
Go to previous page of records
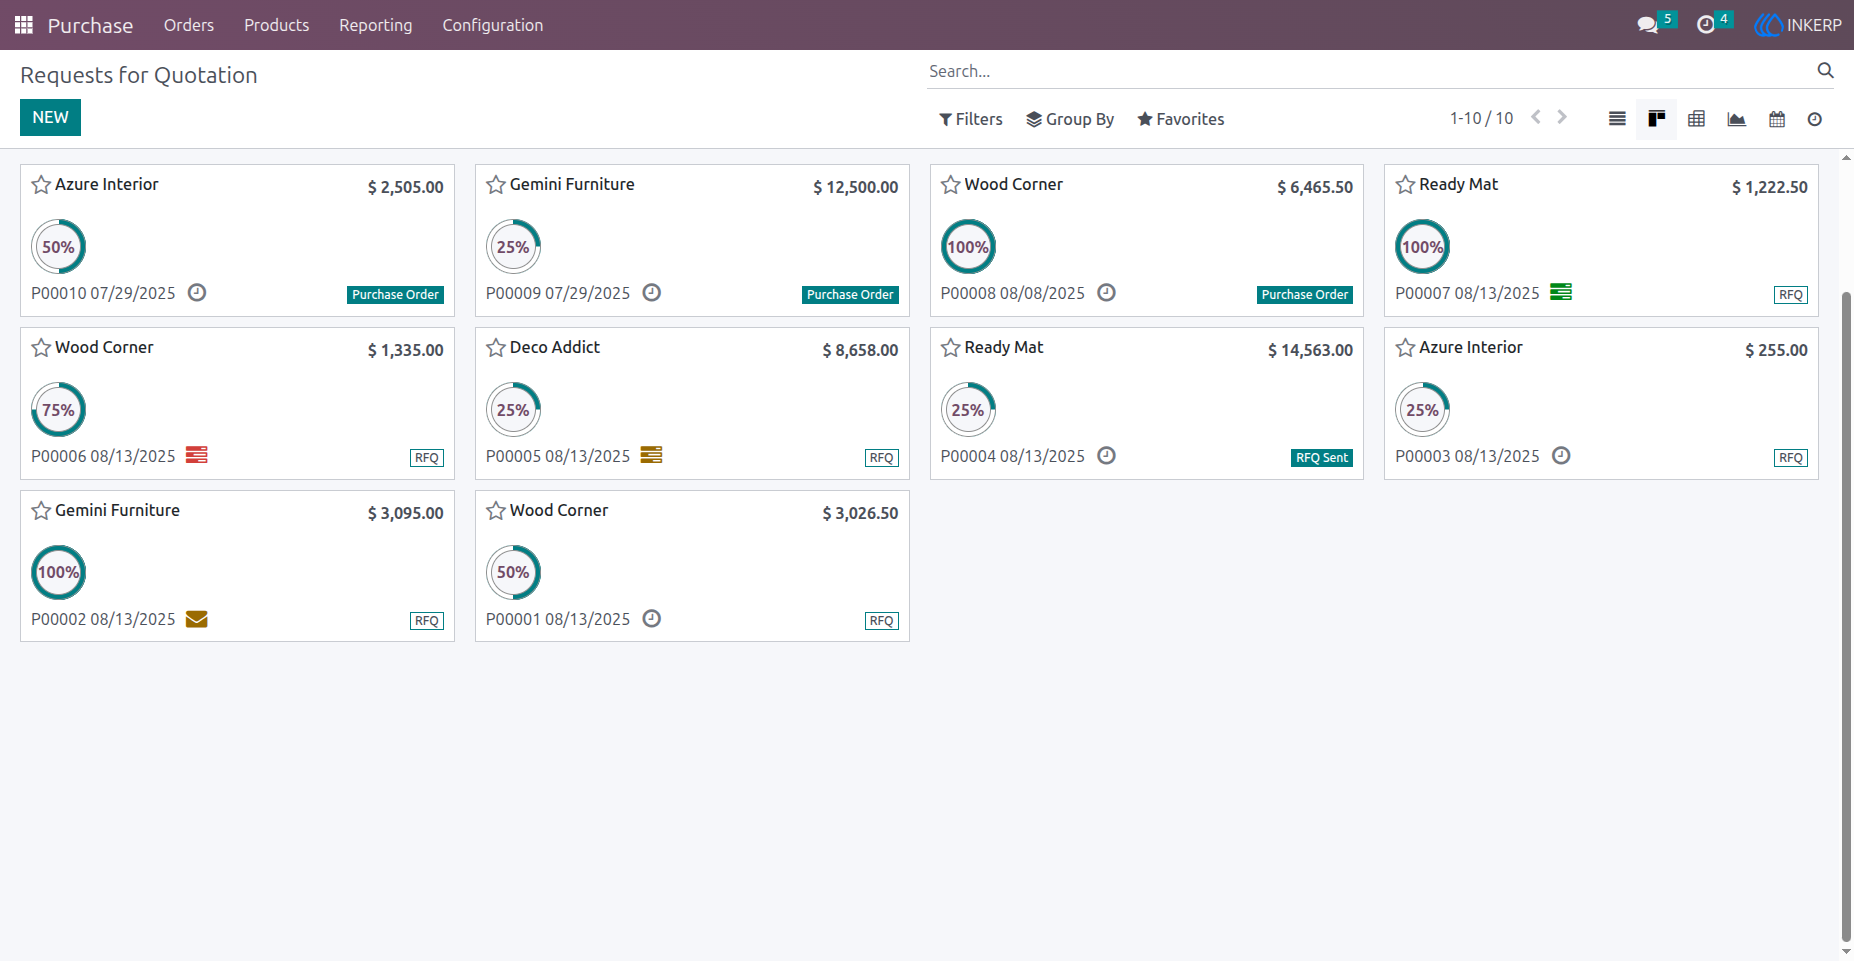pos(1536,117)
